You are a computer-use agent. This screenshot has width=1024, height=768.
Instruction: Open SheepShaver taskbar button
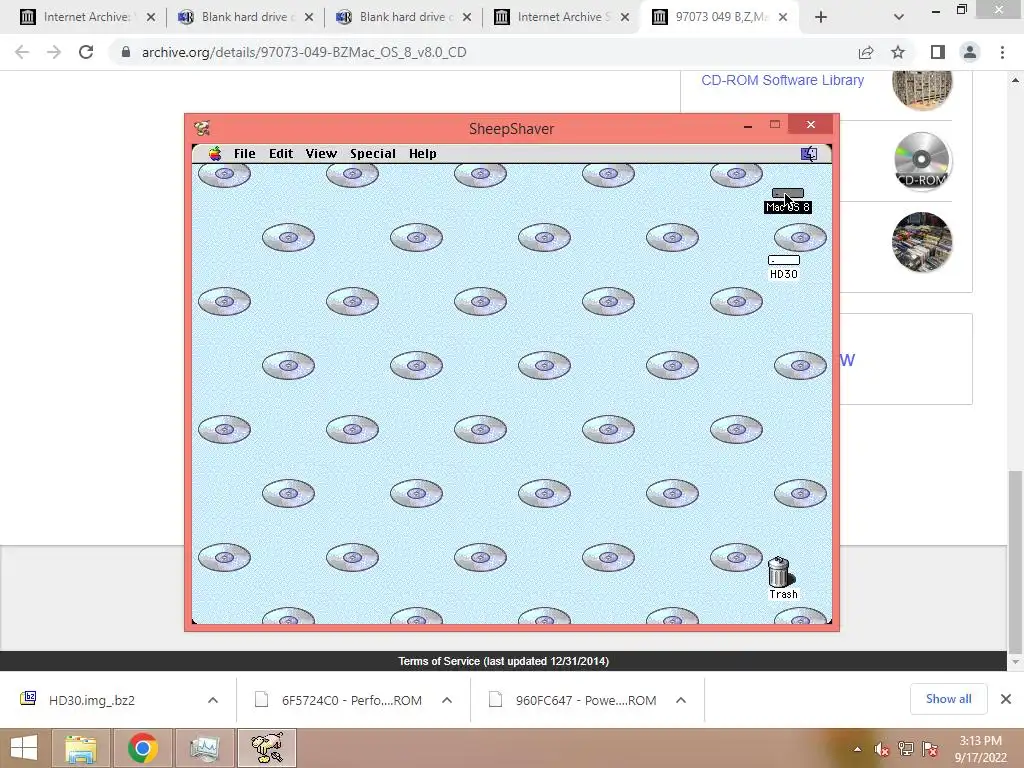click(266, 748)
